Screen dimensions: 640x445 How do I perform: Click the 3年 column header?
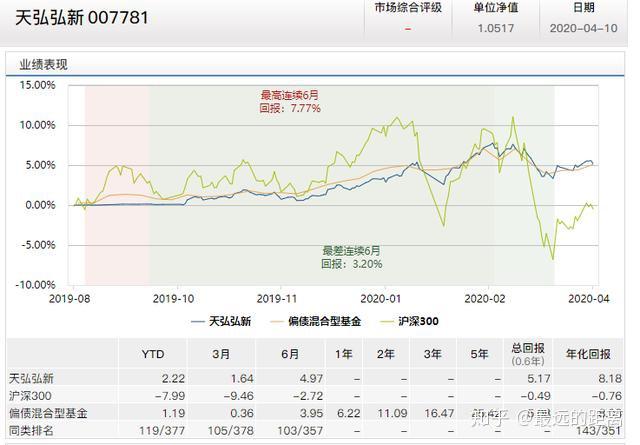(432, 354)
